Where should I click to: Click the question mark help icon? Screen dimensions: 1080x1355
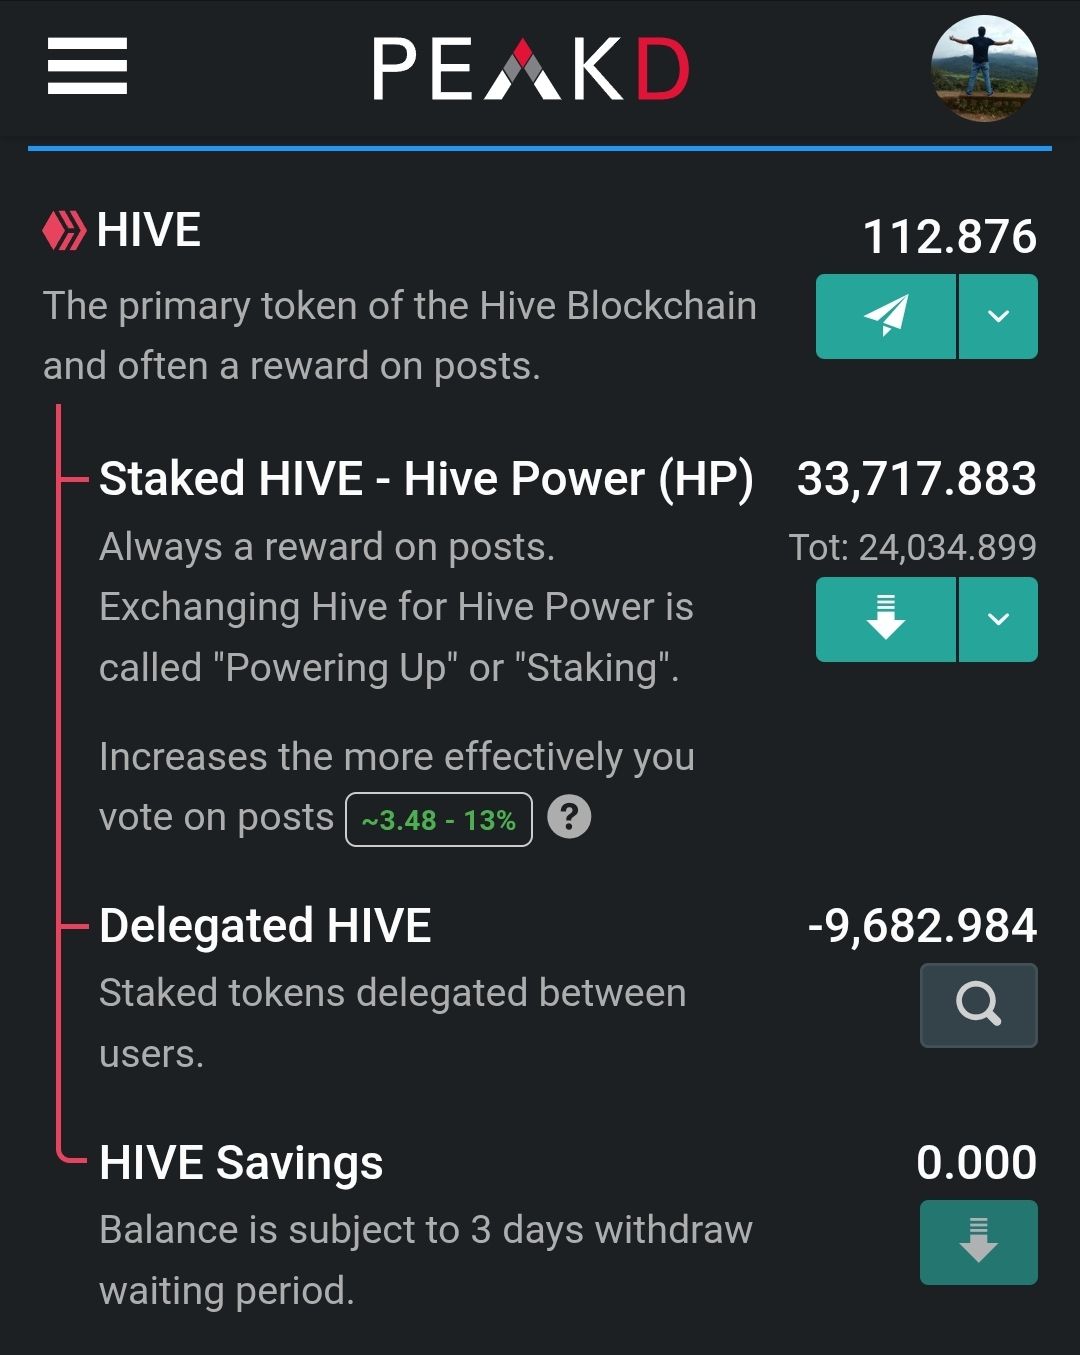pyautogui.click(x=570, y=817)
